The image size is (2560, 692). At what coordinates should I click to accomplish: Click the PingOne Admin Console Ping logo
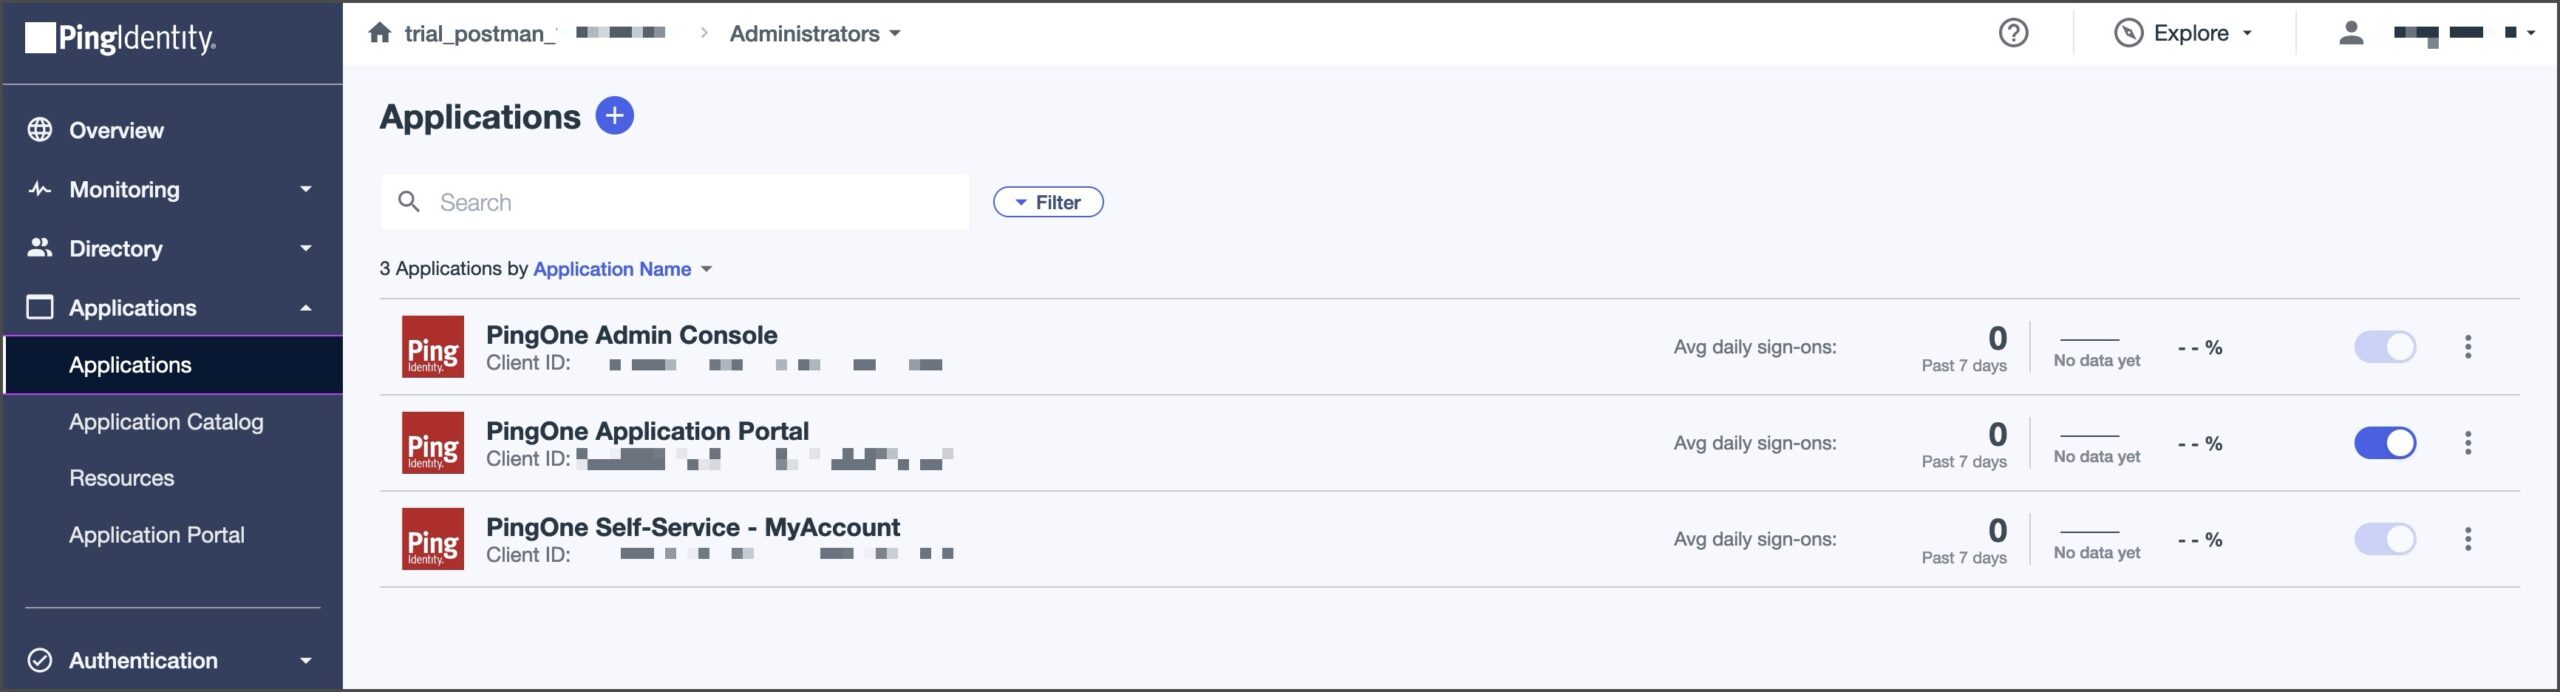click(433, 347)
